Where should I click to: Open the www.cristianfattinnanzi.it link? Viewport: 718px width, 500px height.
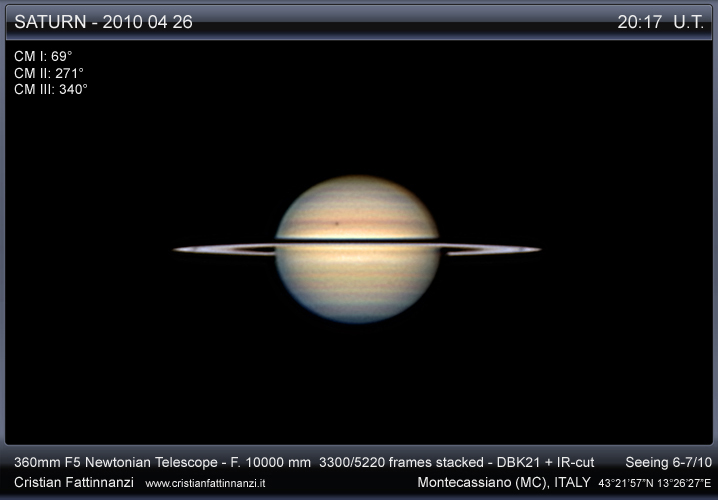205,483
